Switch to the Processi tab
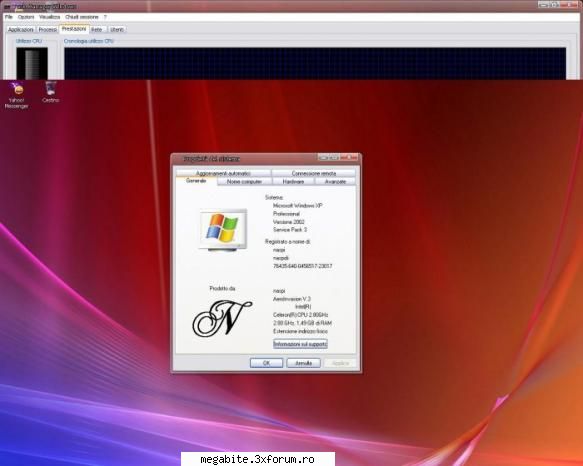The height and width of the screenshot is (466, 583). click(x=48, y=29)
